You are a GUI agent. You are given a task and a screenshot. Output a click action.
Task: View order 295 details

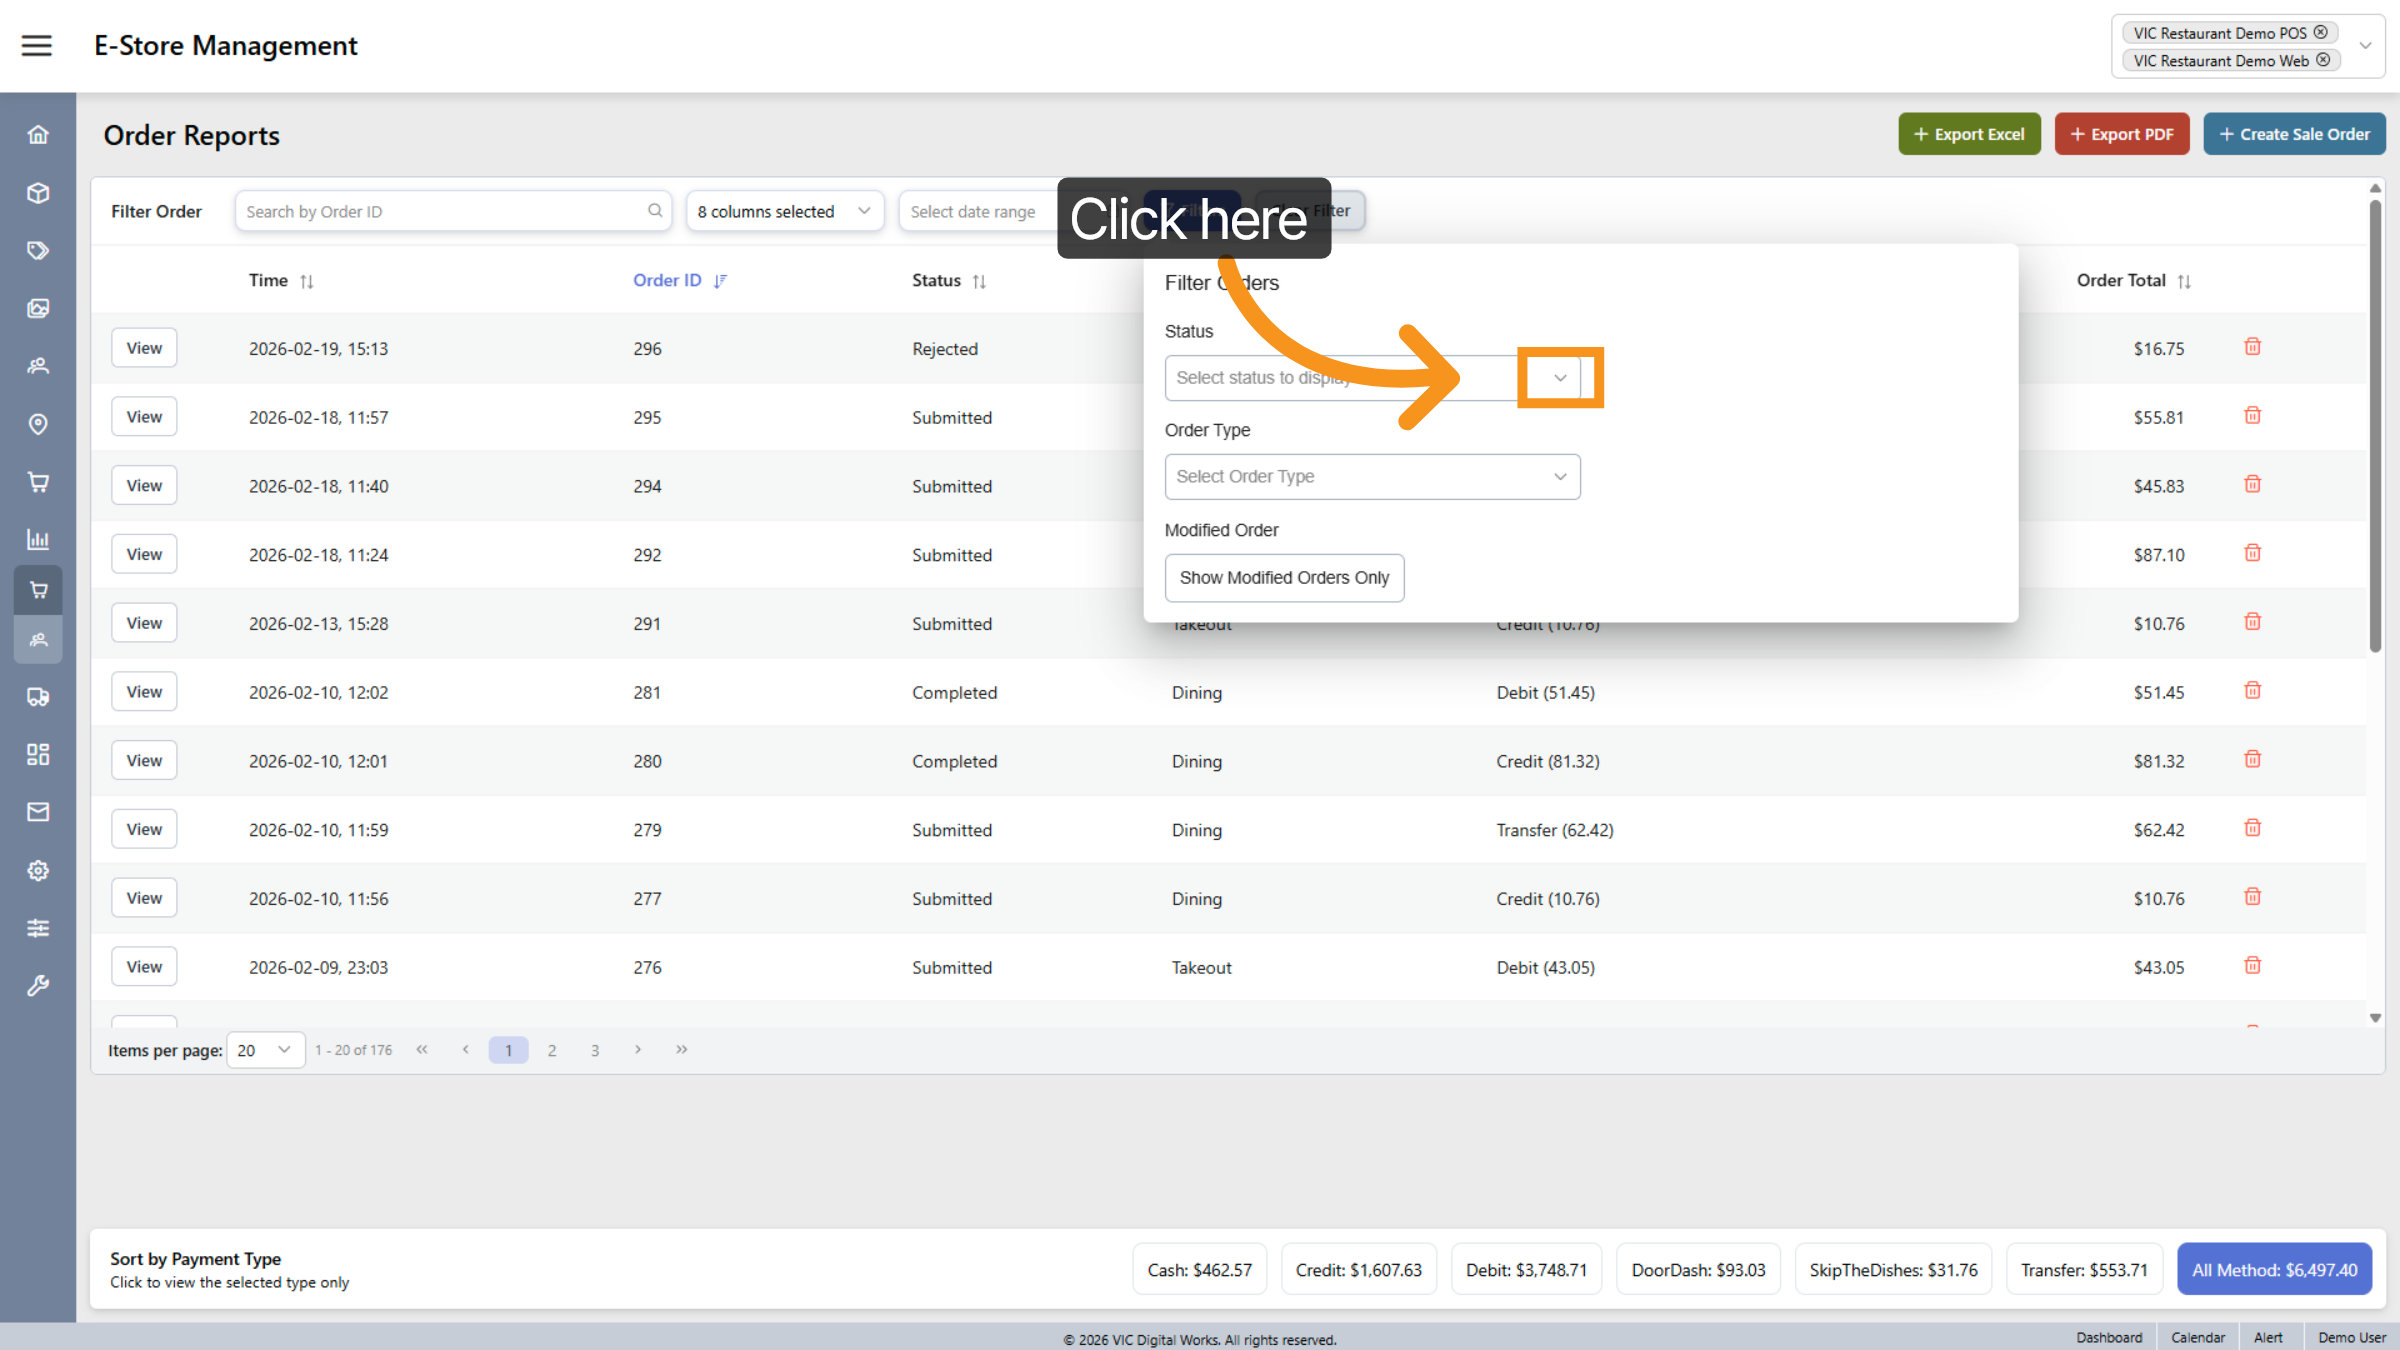click(x=144, y=417)
